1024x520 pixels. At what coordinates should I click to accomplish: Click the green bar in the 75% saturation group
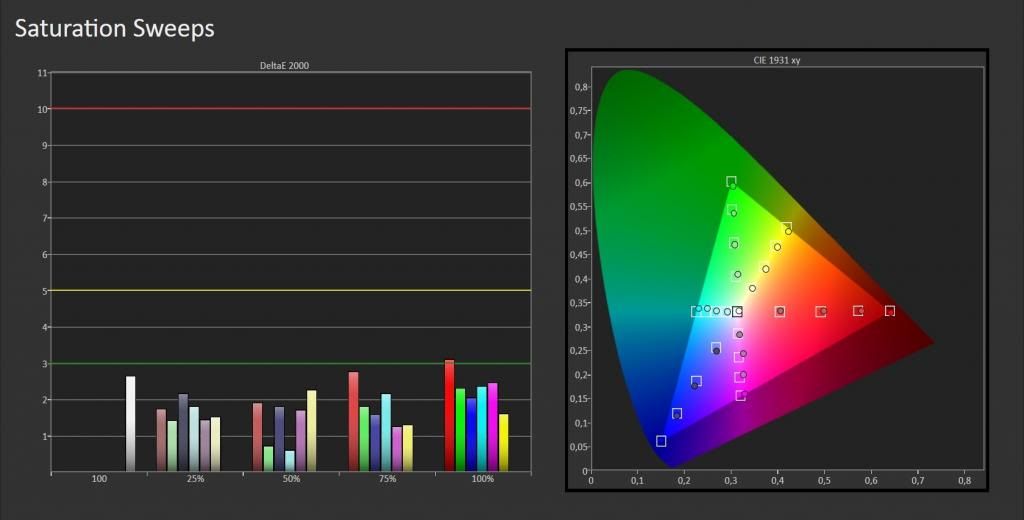(364, 439)
